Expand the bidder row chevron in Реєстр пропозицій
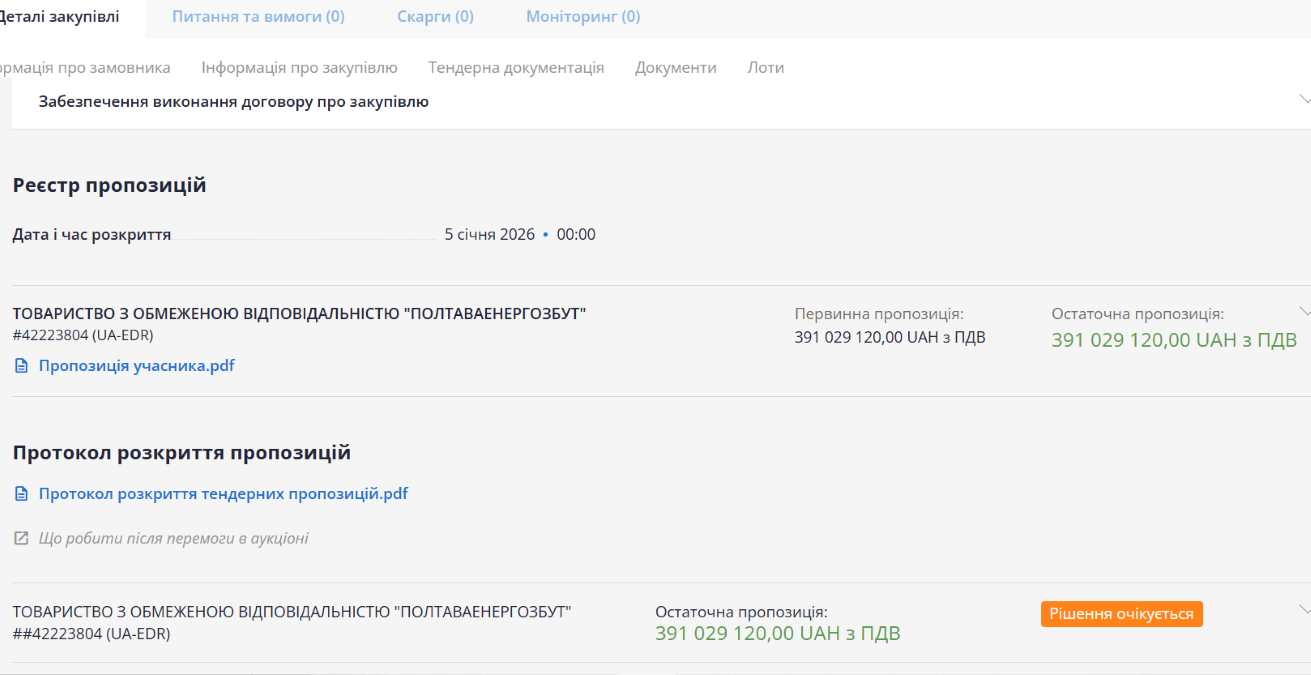 tap(1303, 310)
